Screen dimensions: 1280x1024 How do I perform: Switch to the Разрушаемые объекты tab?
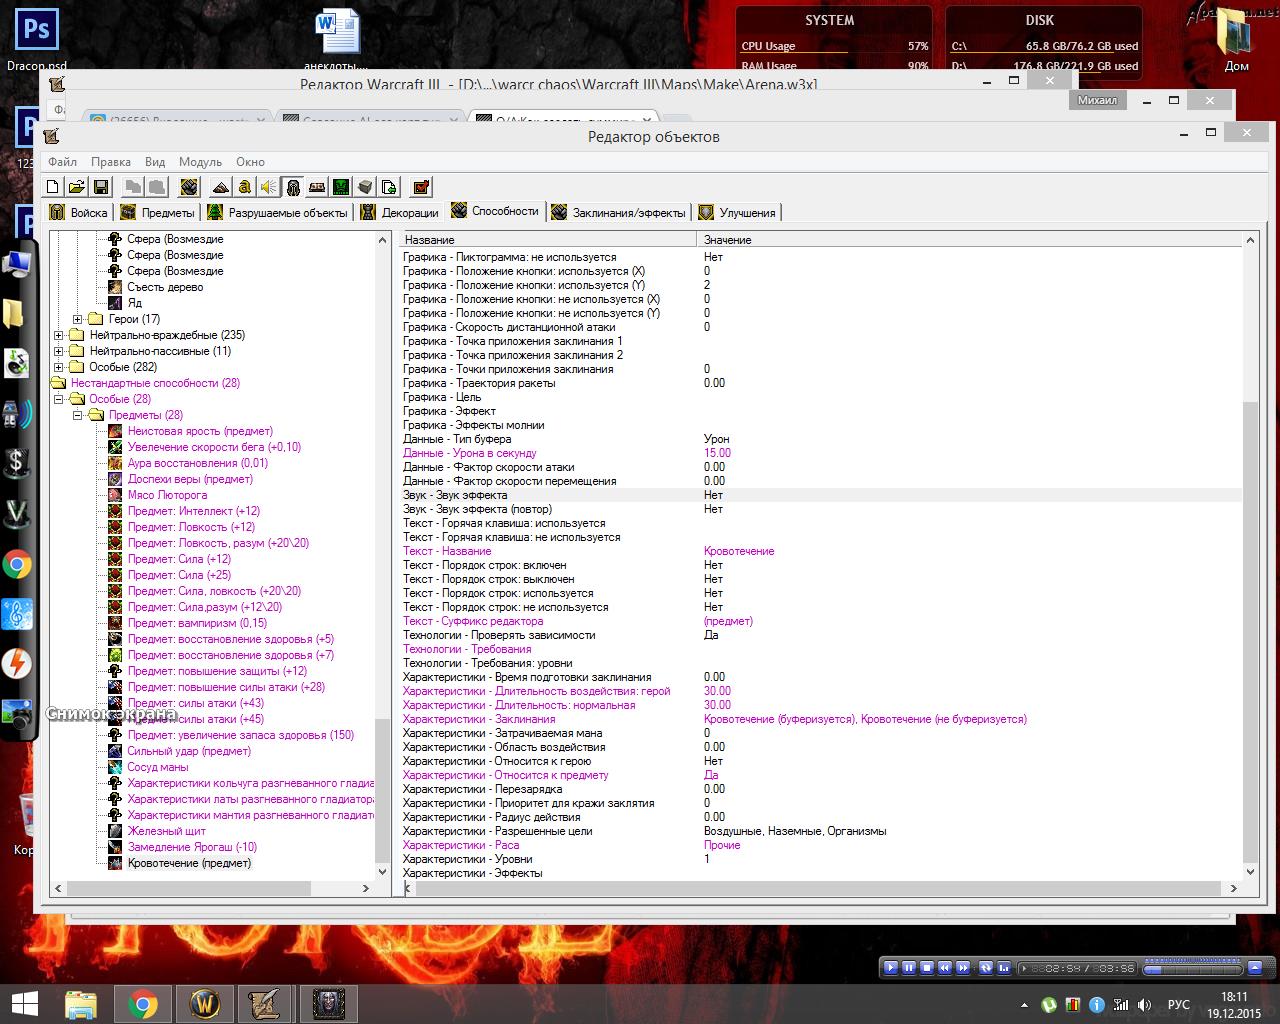click(278, 212)
